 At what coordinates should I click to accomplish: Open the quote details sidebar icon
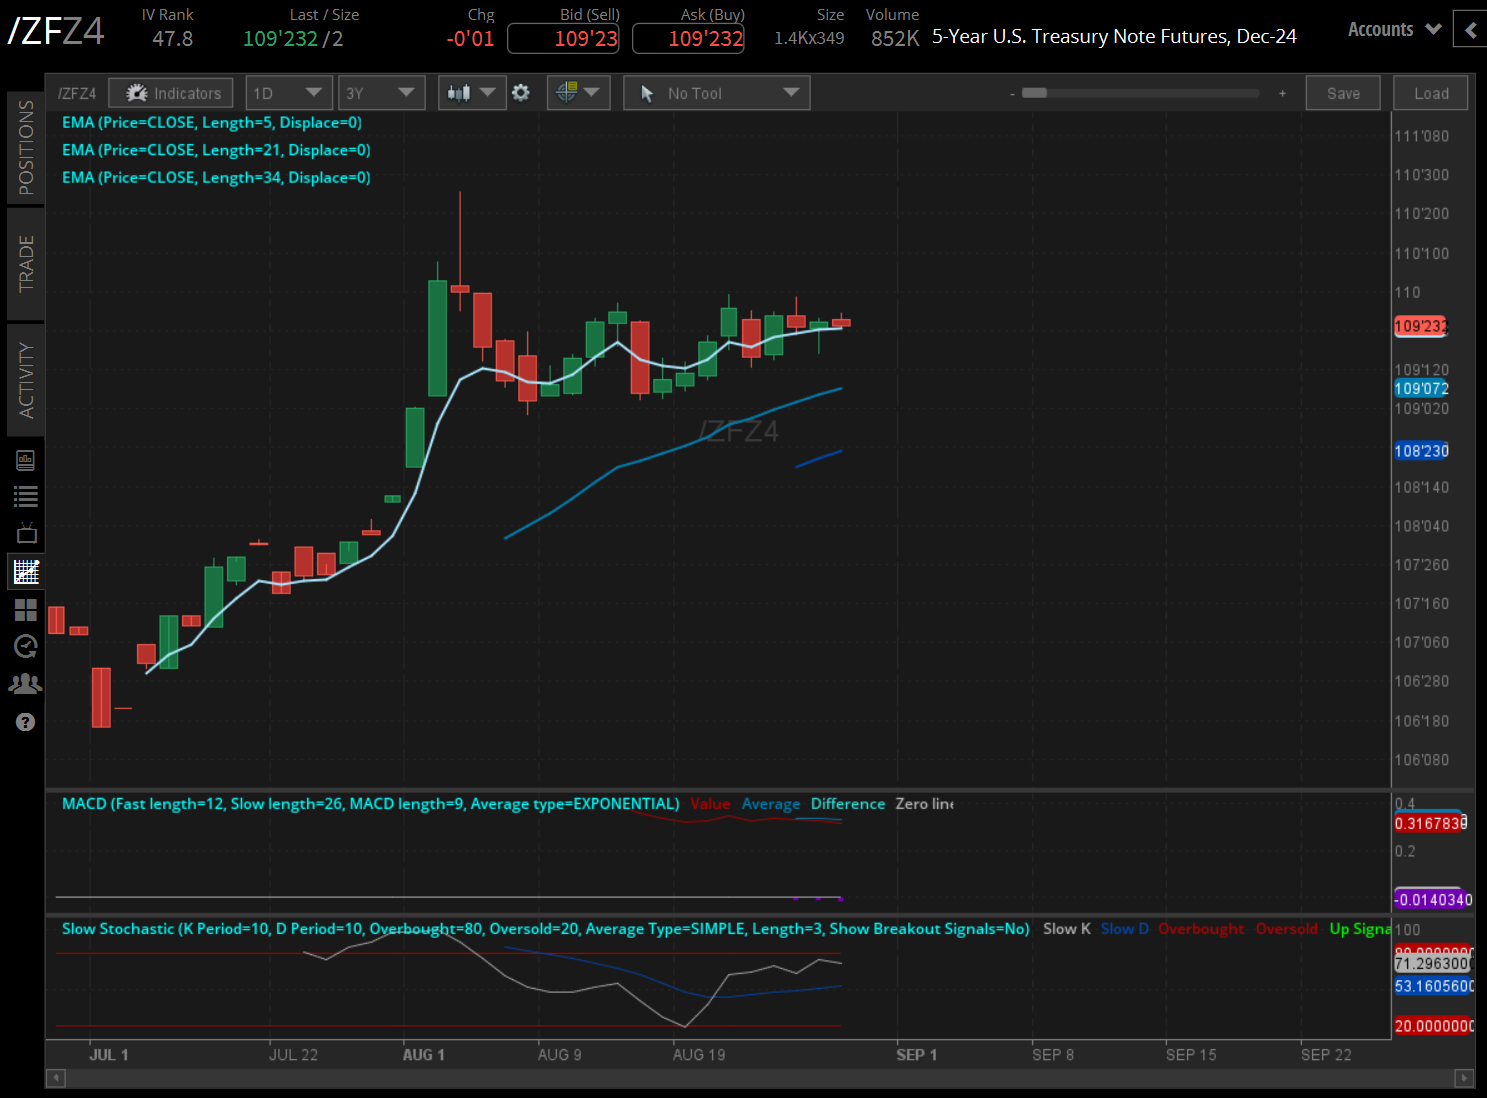click(26, 460)
